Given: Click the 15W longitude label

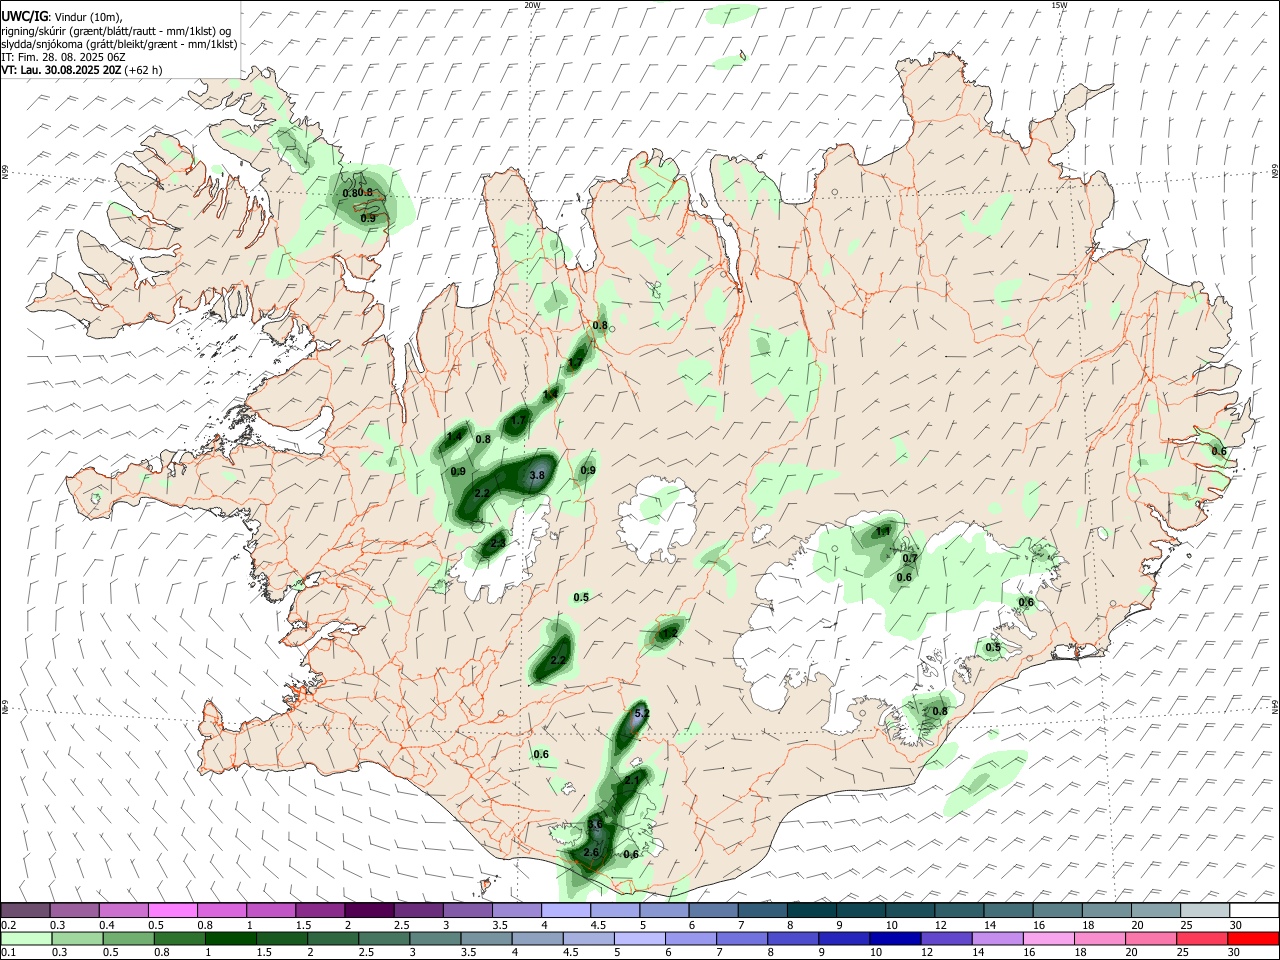Looking at the screenshot, I should pyautogui.click(x=1060, y=5).
